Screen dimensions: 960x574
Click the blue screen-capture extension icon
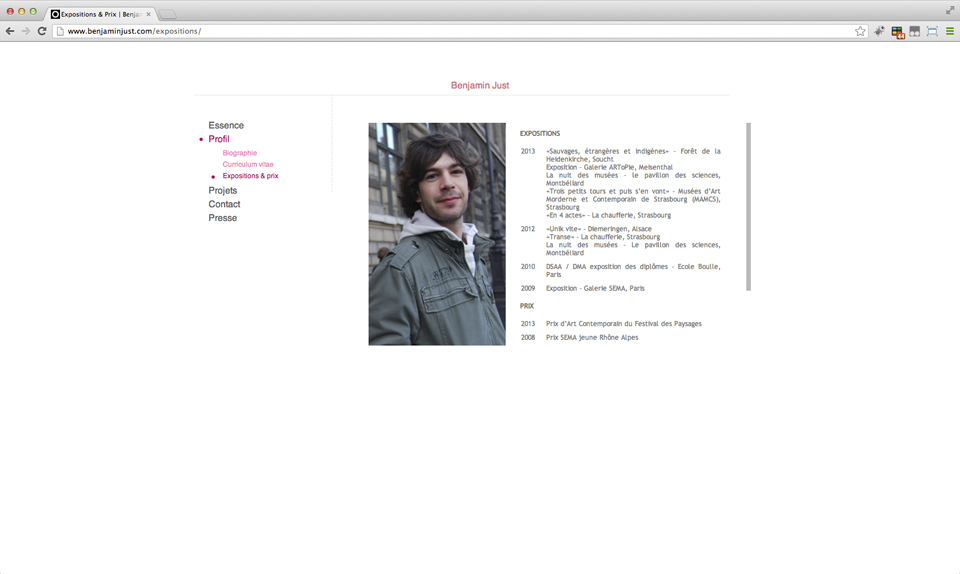[932, 31]
